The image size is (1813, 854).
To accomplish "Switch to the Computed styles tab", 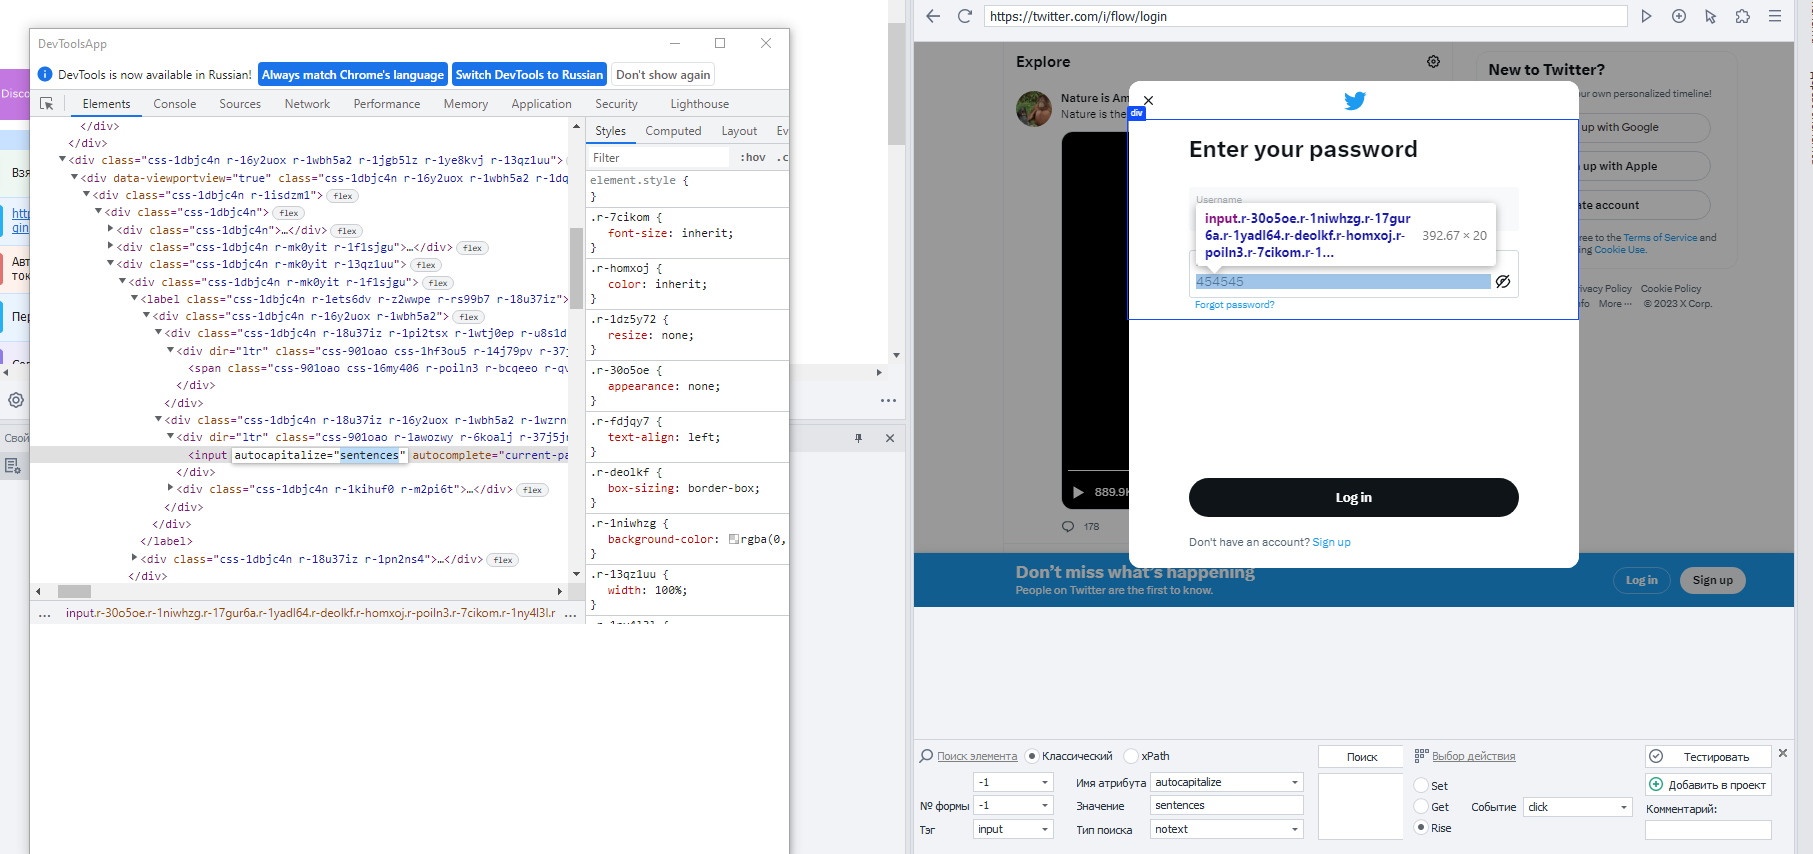I will coord(673,131).
